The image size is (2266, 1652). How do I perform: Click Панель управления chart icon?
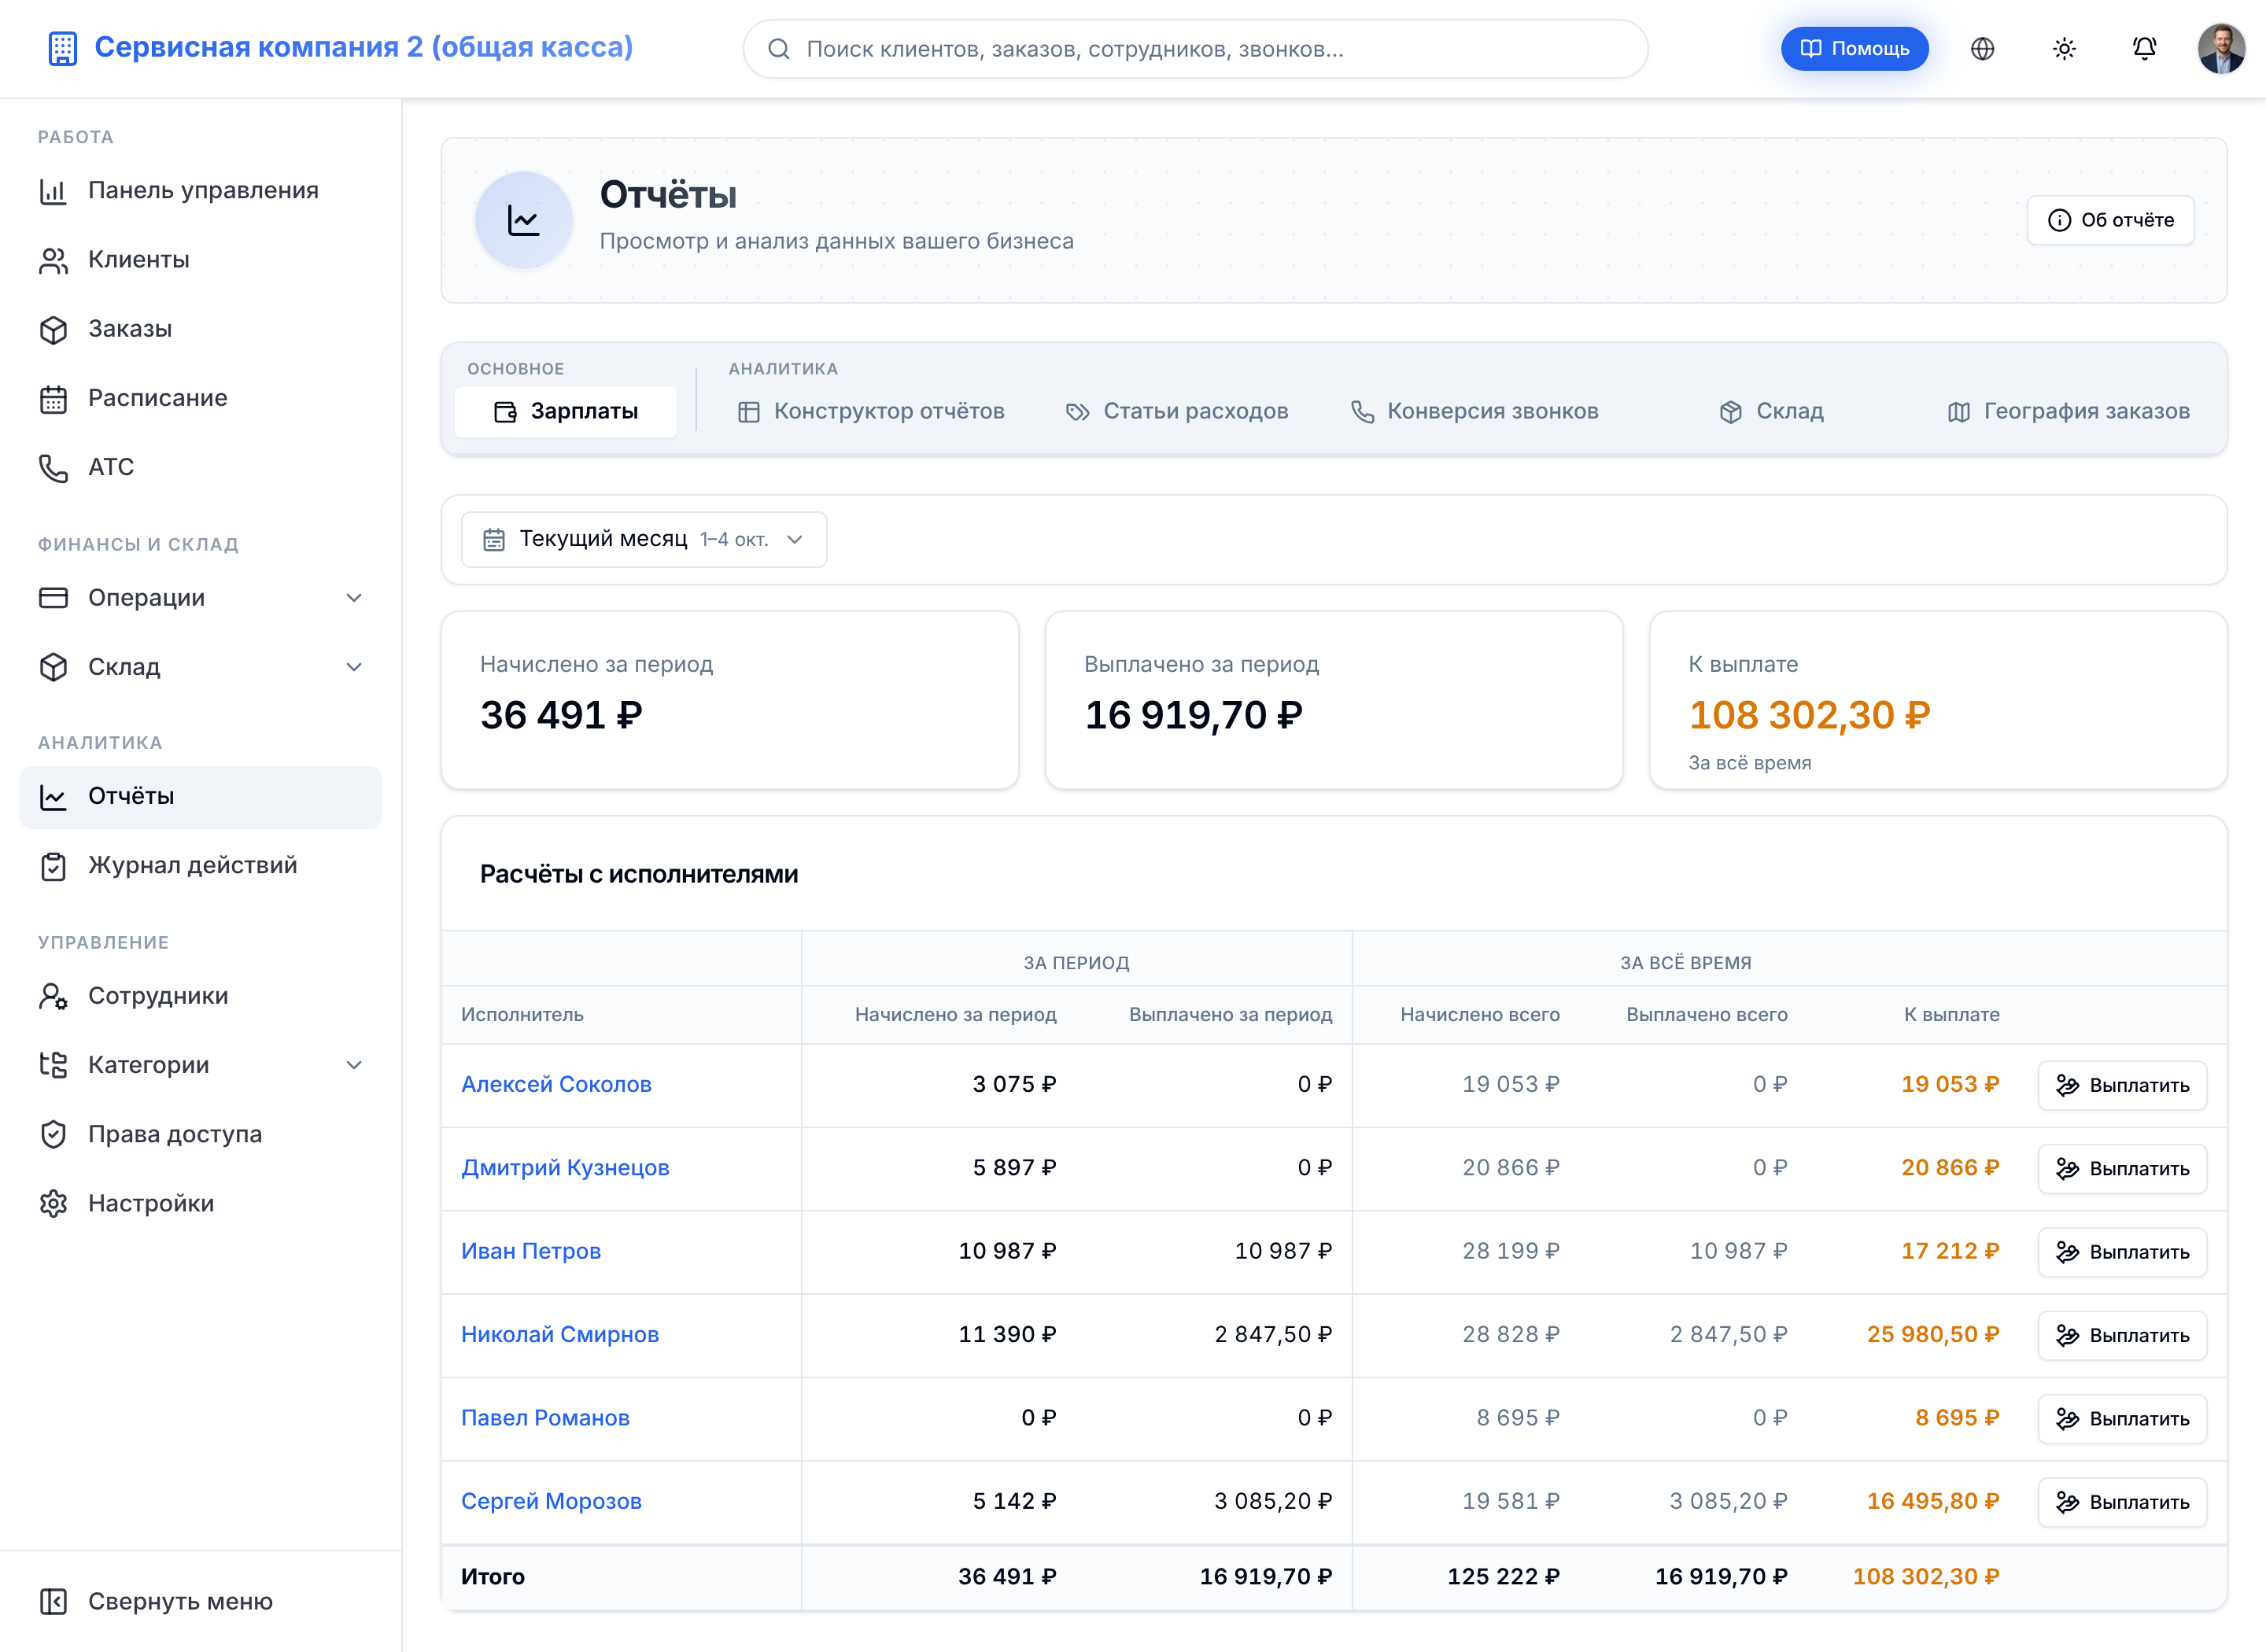click(x=53, y=190)
